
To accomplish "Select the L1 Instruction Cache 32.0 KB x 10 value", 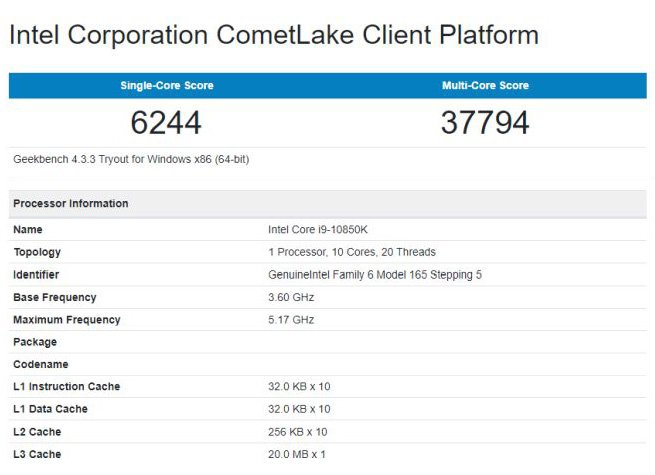I will 299,386.
